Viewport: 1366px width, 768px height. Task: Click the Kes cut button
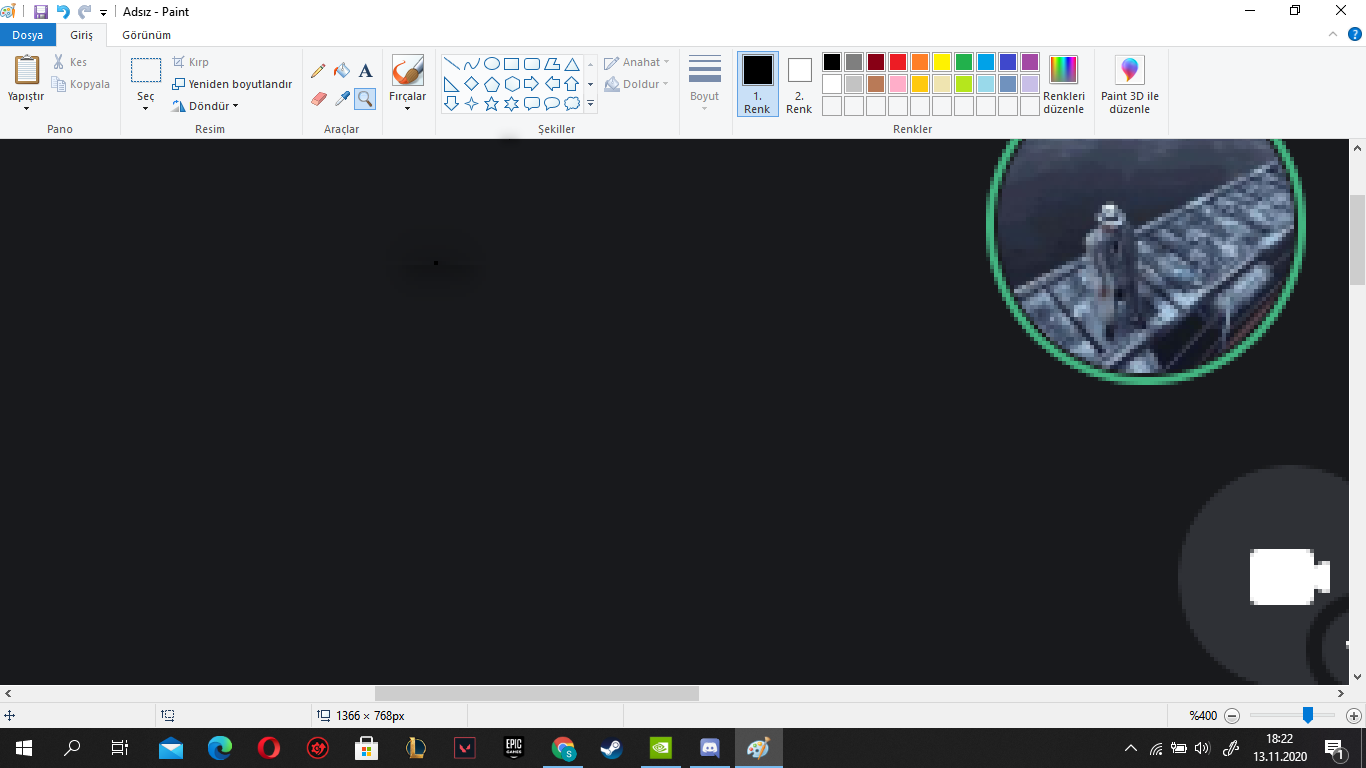[x=70, y=62]
